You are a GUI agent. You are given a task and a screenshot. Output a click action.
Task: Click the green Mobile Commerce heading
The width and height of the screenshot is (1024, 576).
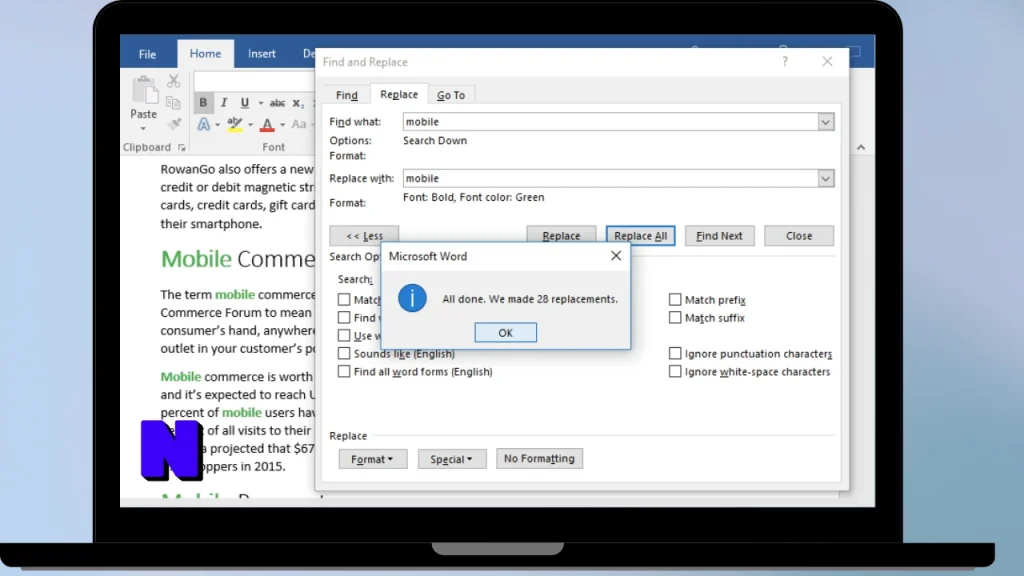pos(238,259)
